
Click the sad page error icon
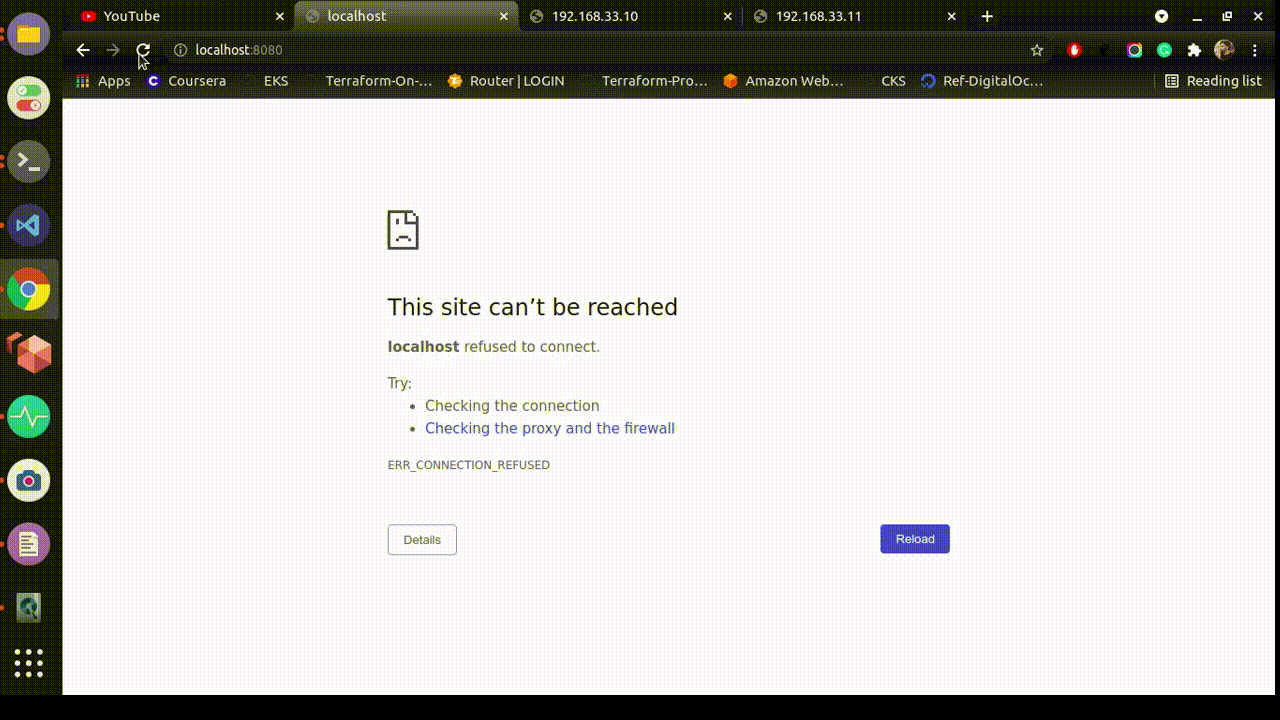[403, 230]
